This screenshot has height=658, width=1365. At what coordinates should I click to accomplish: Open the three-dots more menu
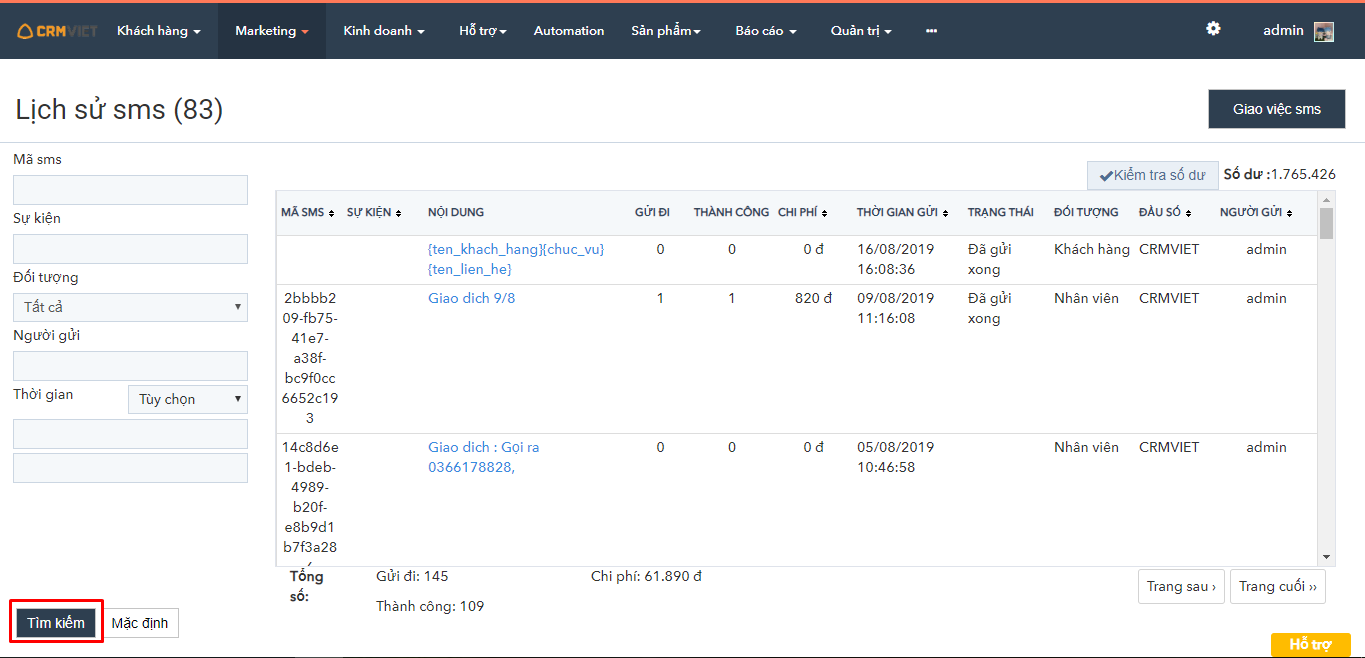931,31
